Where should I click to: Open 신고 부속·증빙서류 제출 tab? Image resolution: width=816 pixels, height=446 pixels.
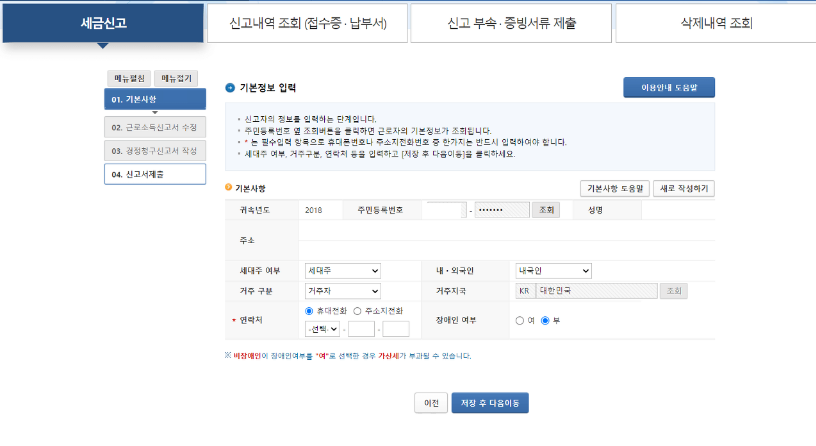pos(511,23)
